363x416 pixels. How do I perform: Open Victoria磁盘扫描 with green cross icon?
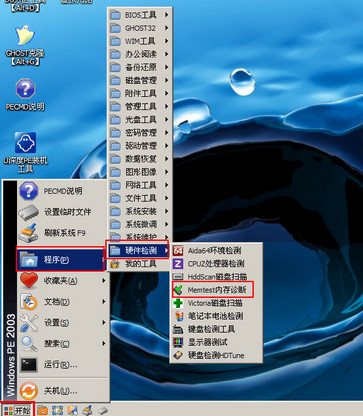coord(216,303)
